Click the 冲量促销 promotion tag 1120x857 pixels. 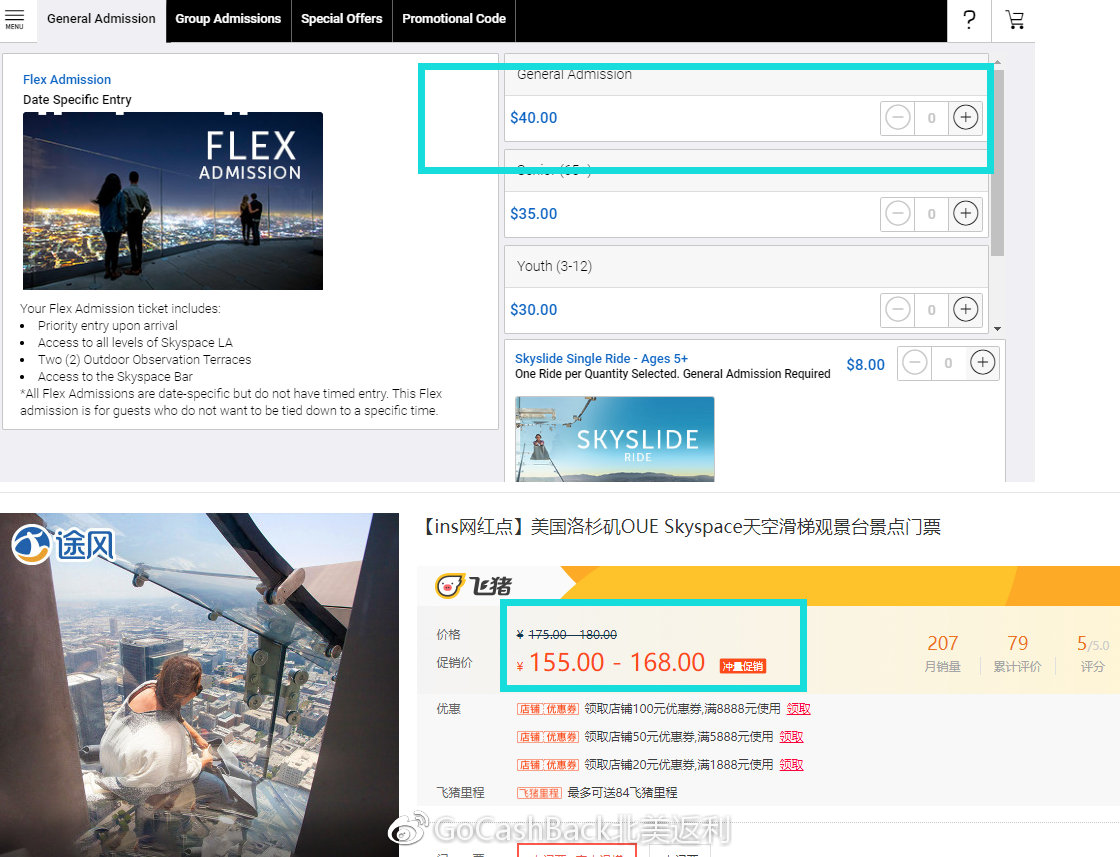point(743,666)
